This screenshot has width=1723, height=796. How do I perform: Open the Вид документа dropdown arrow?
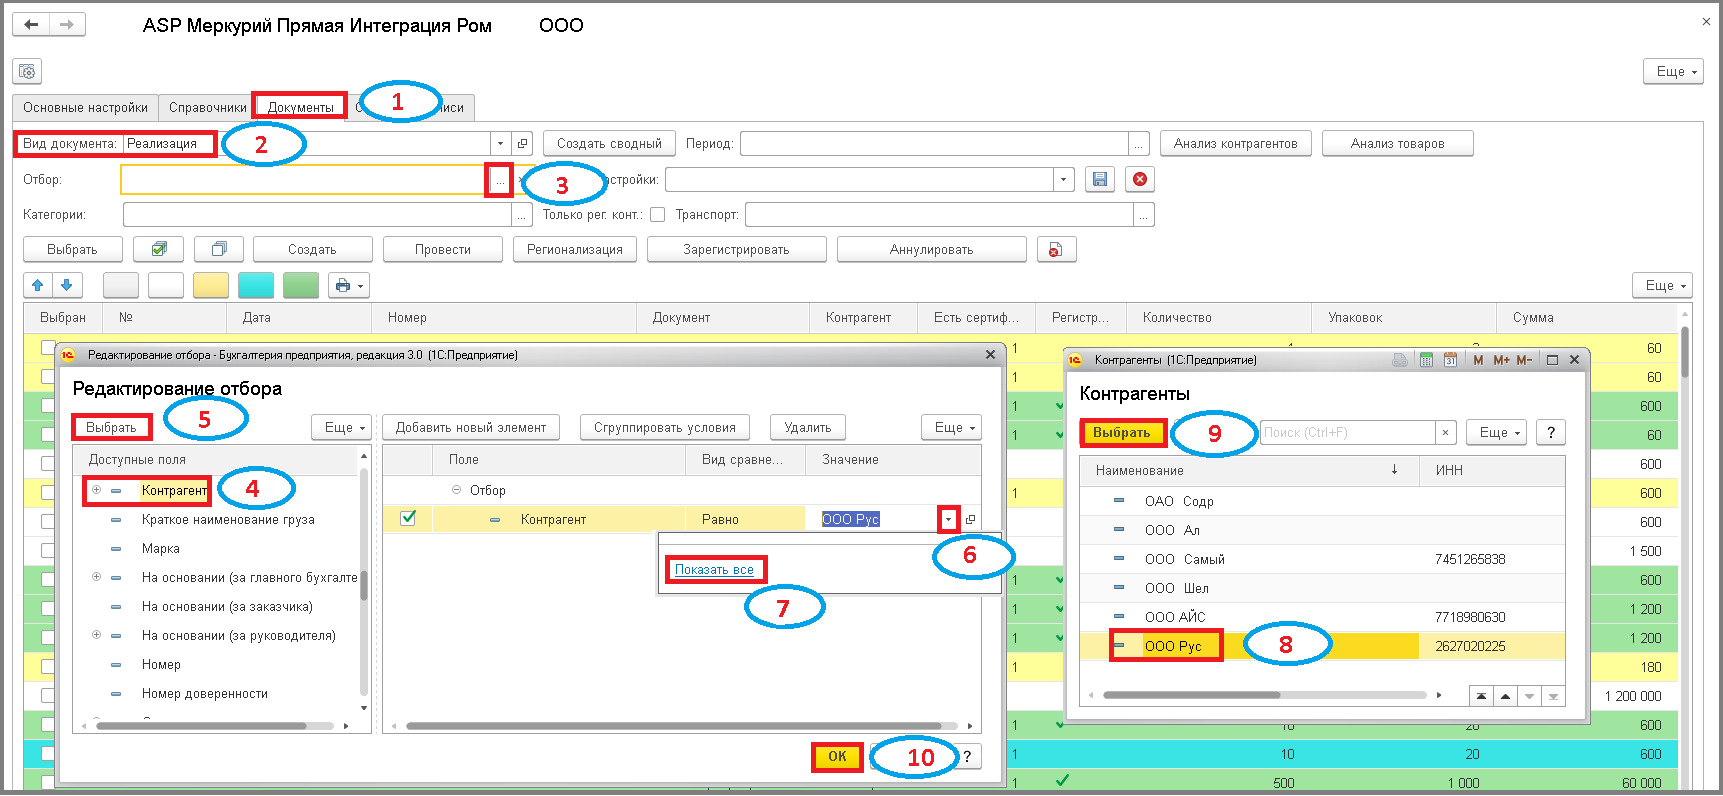(500, 144)
